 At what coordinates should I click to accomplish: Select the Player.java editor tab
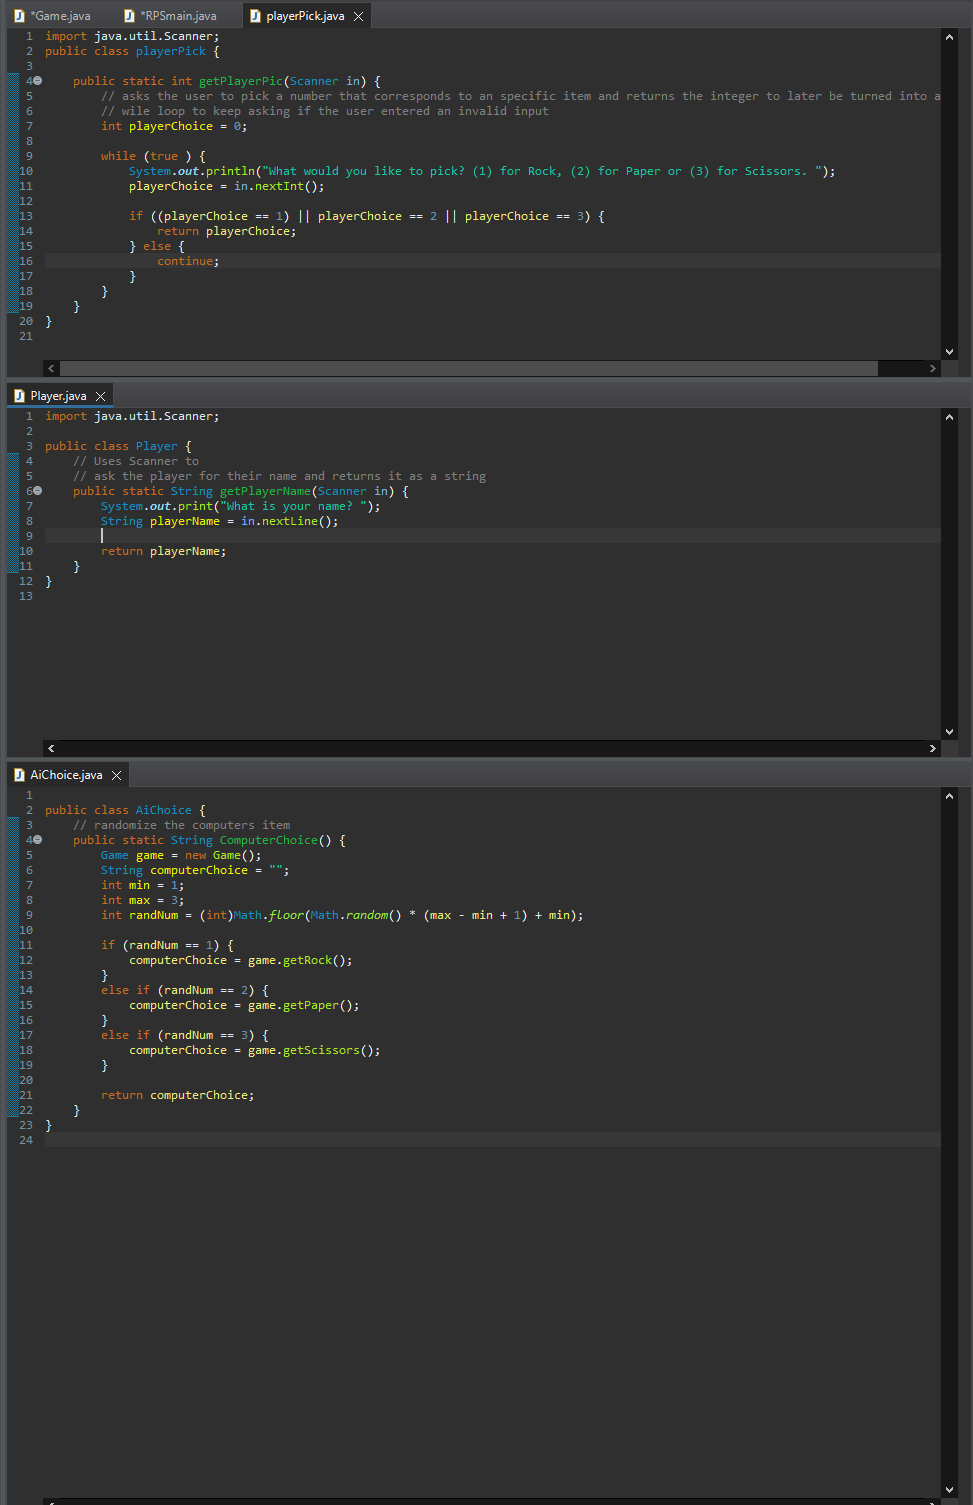coord(58,396)
